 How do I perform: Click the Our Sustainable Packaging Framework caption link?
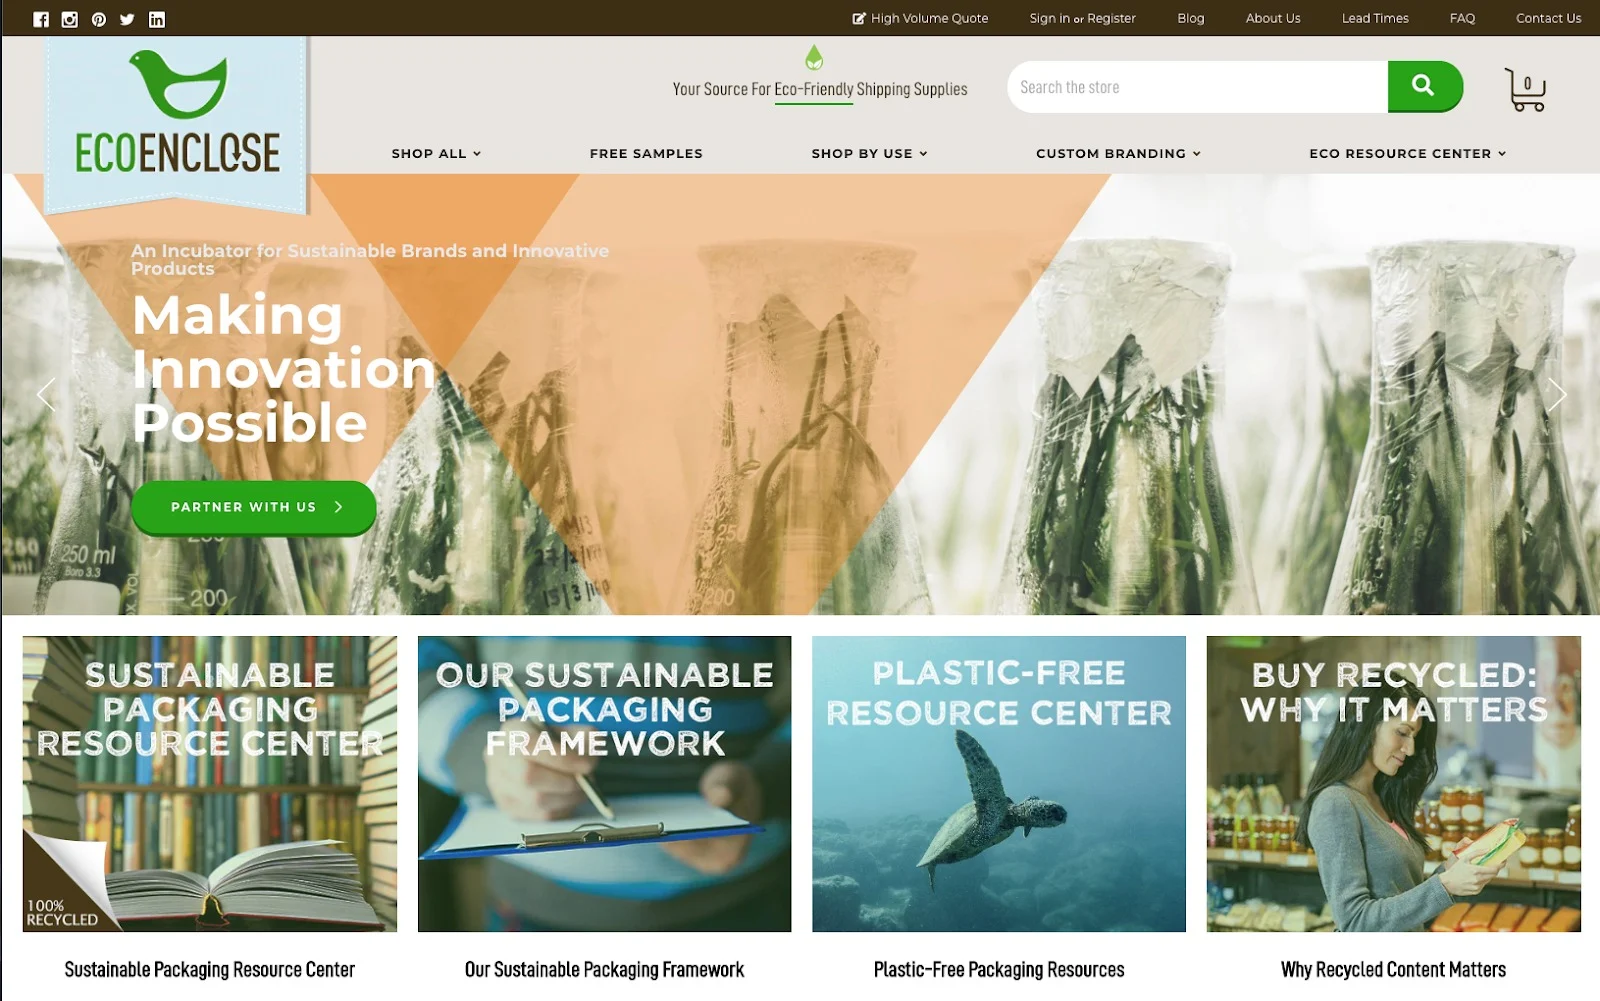pyautogui.click(x=604, y=969)
